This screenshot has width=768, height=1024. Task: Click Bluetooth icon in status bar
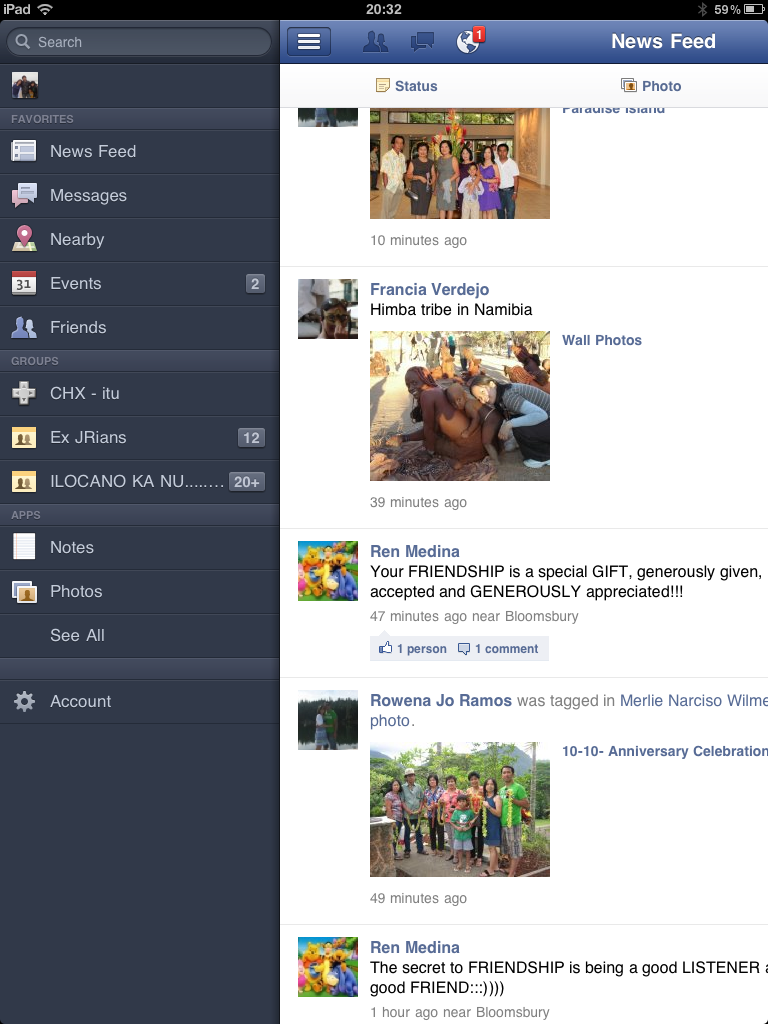(x=702, y=9)
